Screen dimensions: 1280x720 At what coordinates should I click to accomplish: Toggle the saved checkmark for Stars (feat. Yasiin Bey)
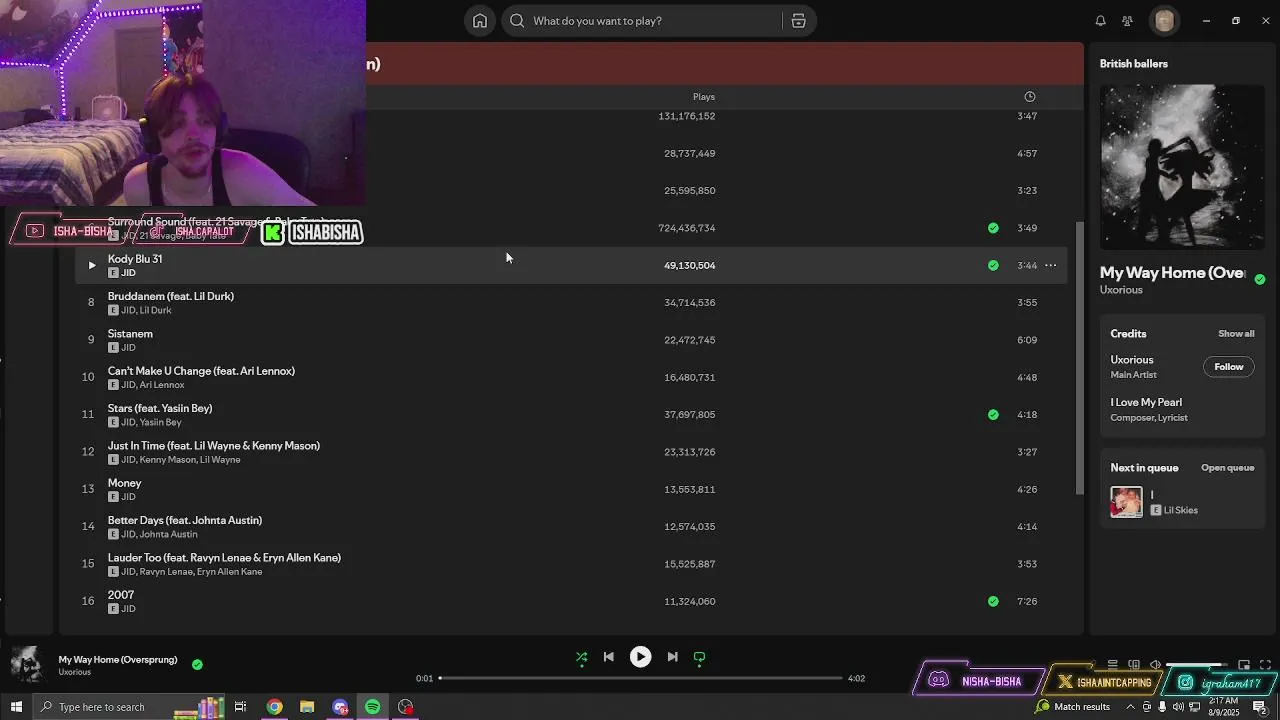[993, 414]
